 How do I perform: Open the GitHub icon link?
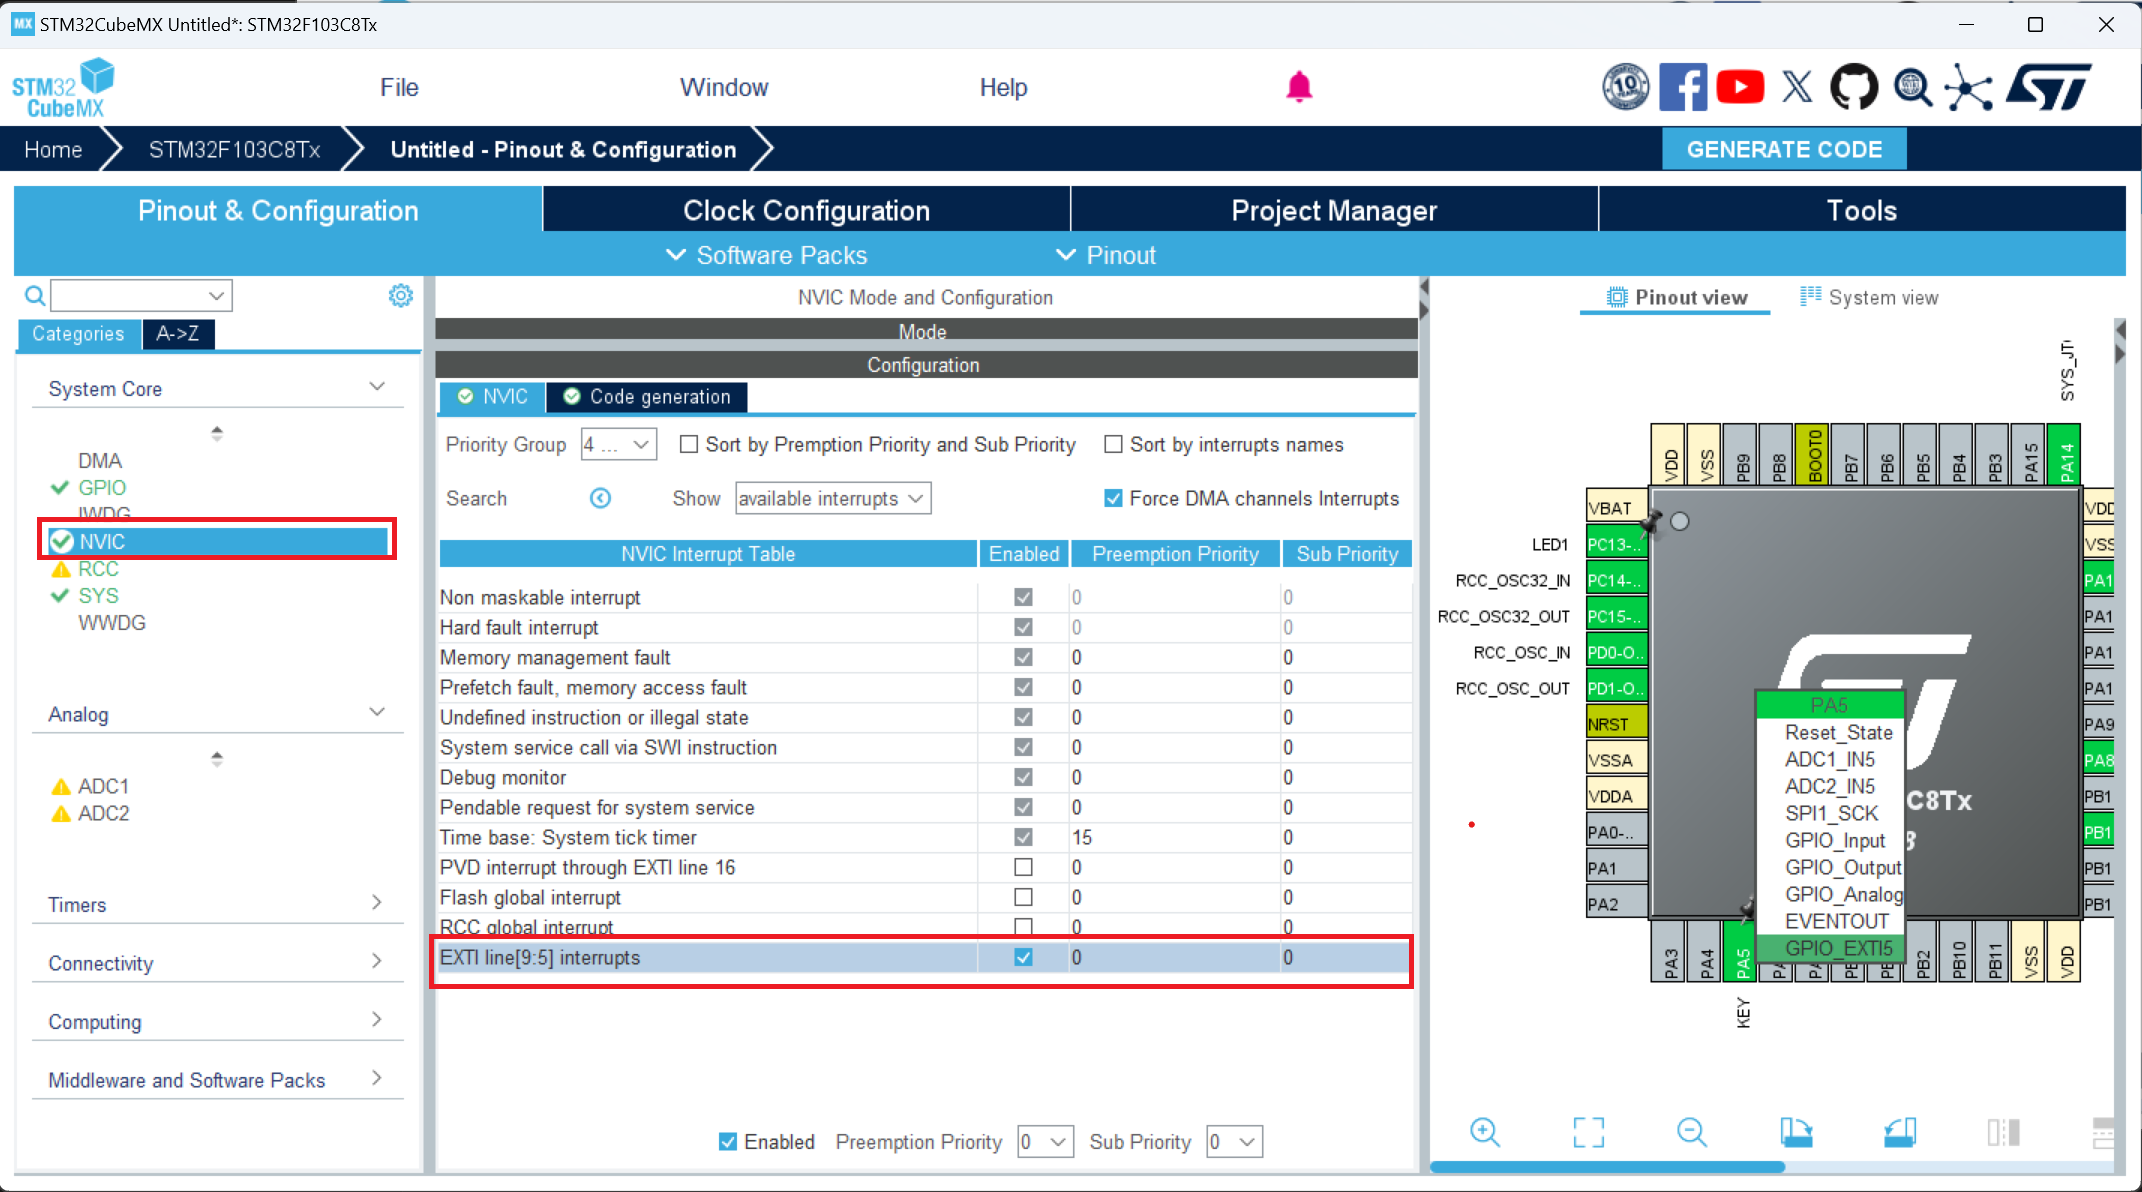pyautogui.click(x=1853, y=88)
